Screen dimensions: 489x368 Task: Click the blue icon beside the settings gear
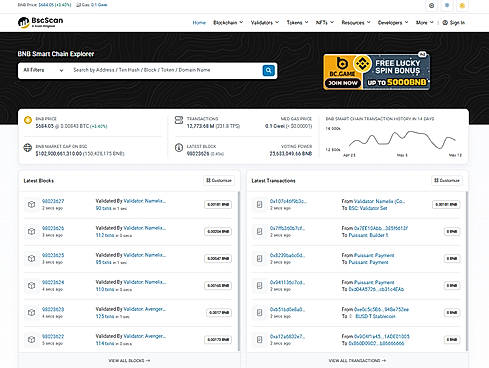pyautogui.click(x=447, y=5)
